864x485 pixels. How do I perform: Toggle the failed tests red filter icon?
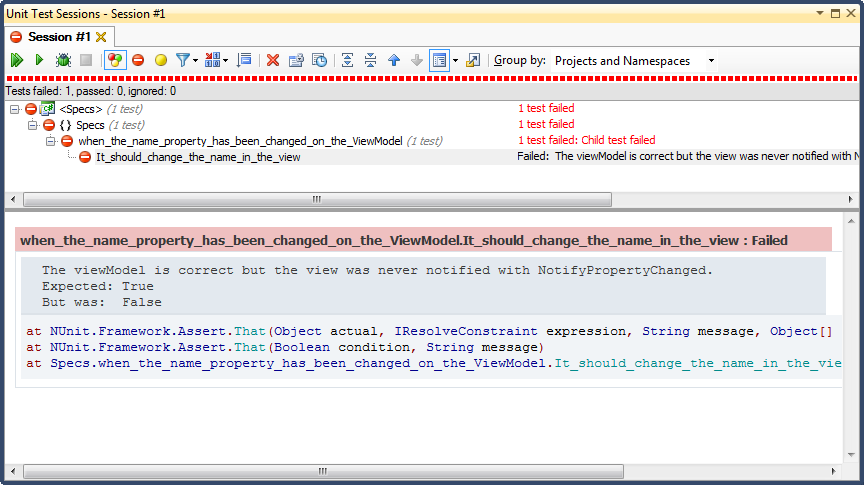click(x=138, y=60)
